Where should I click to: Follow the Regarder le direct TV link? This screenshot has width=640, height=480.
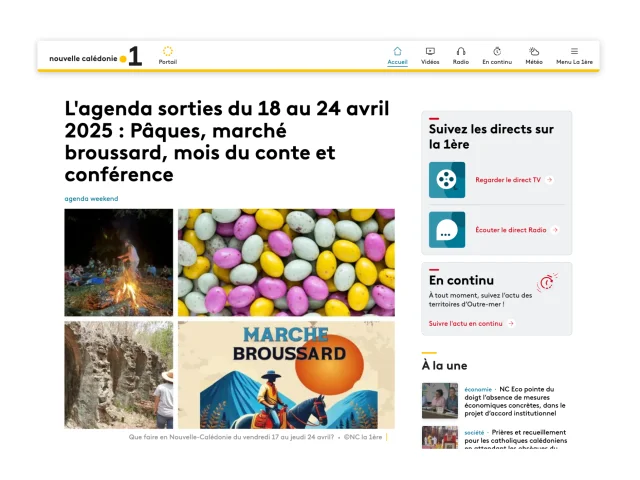point(508,180)
